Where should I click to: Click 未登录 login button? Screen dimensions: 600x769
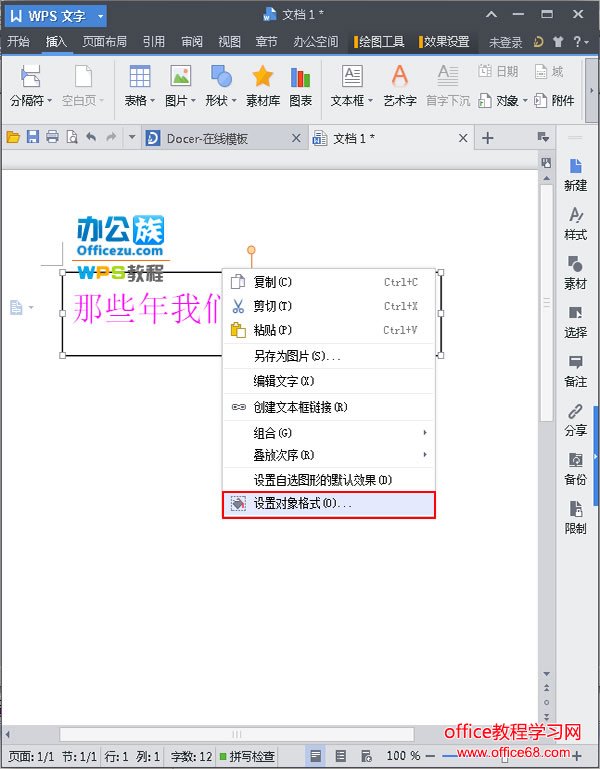(x=505, y=43)
